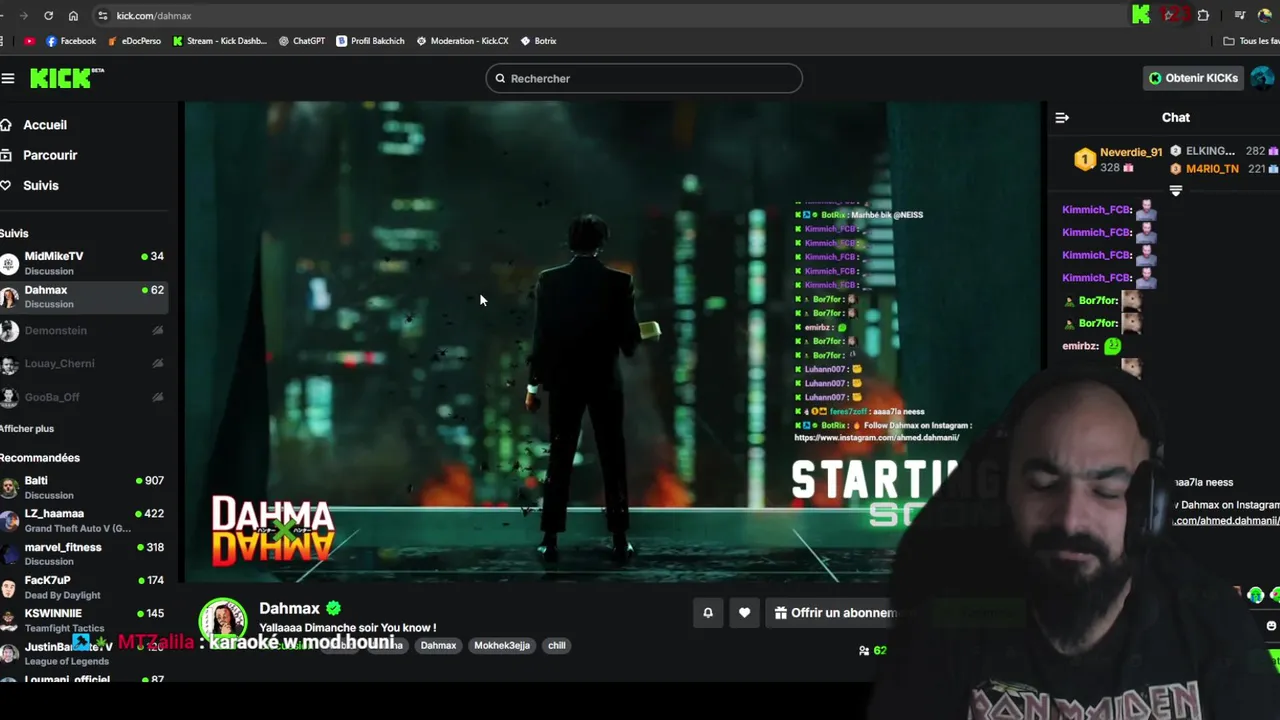Image resolution: width=1280 pixels, height=720 pixels.
Task: Click the browser reload button
Action: point(48,16)
